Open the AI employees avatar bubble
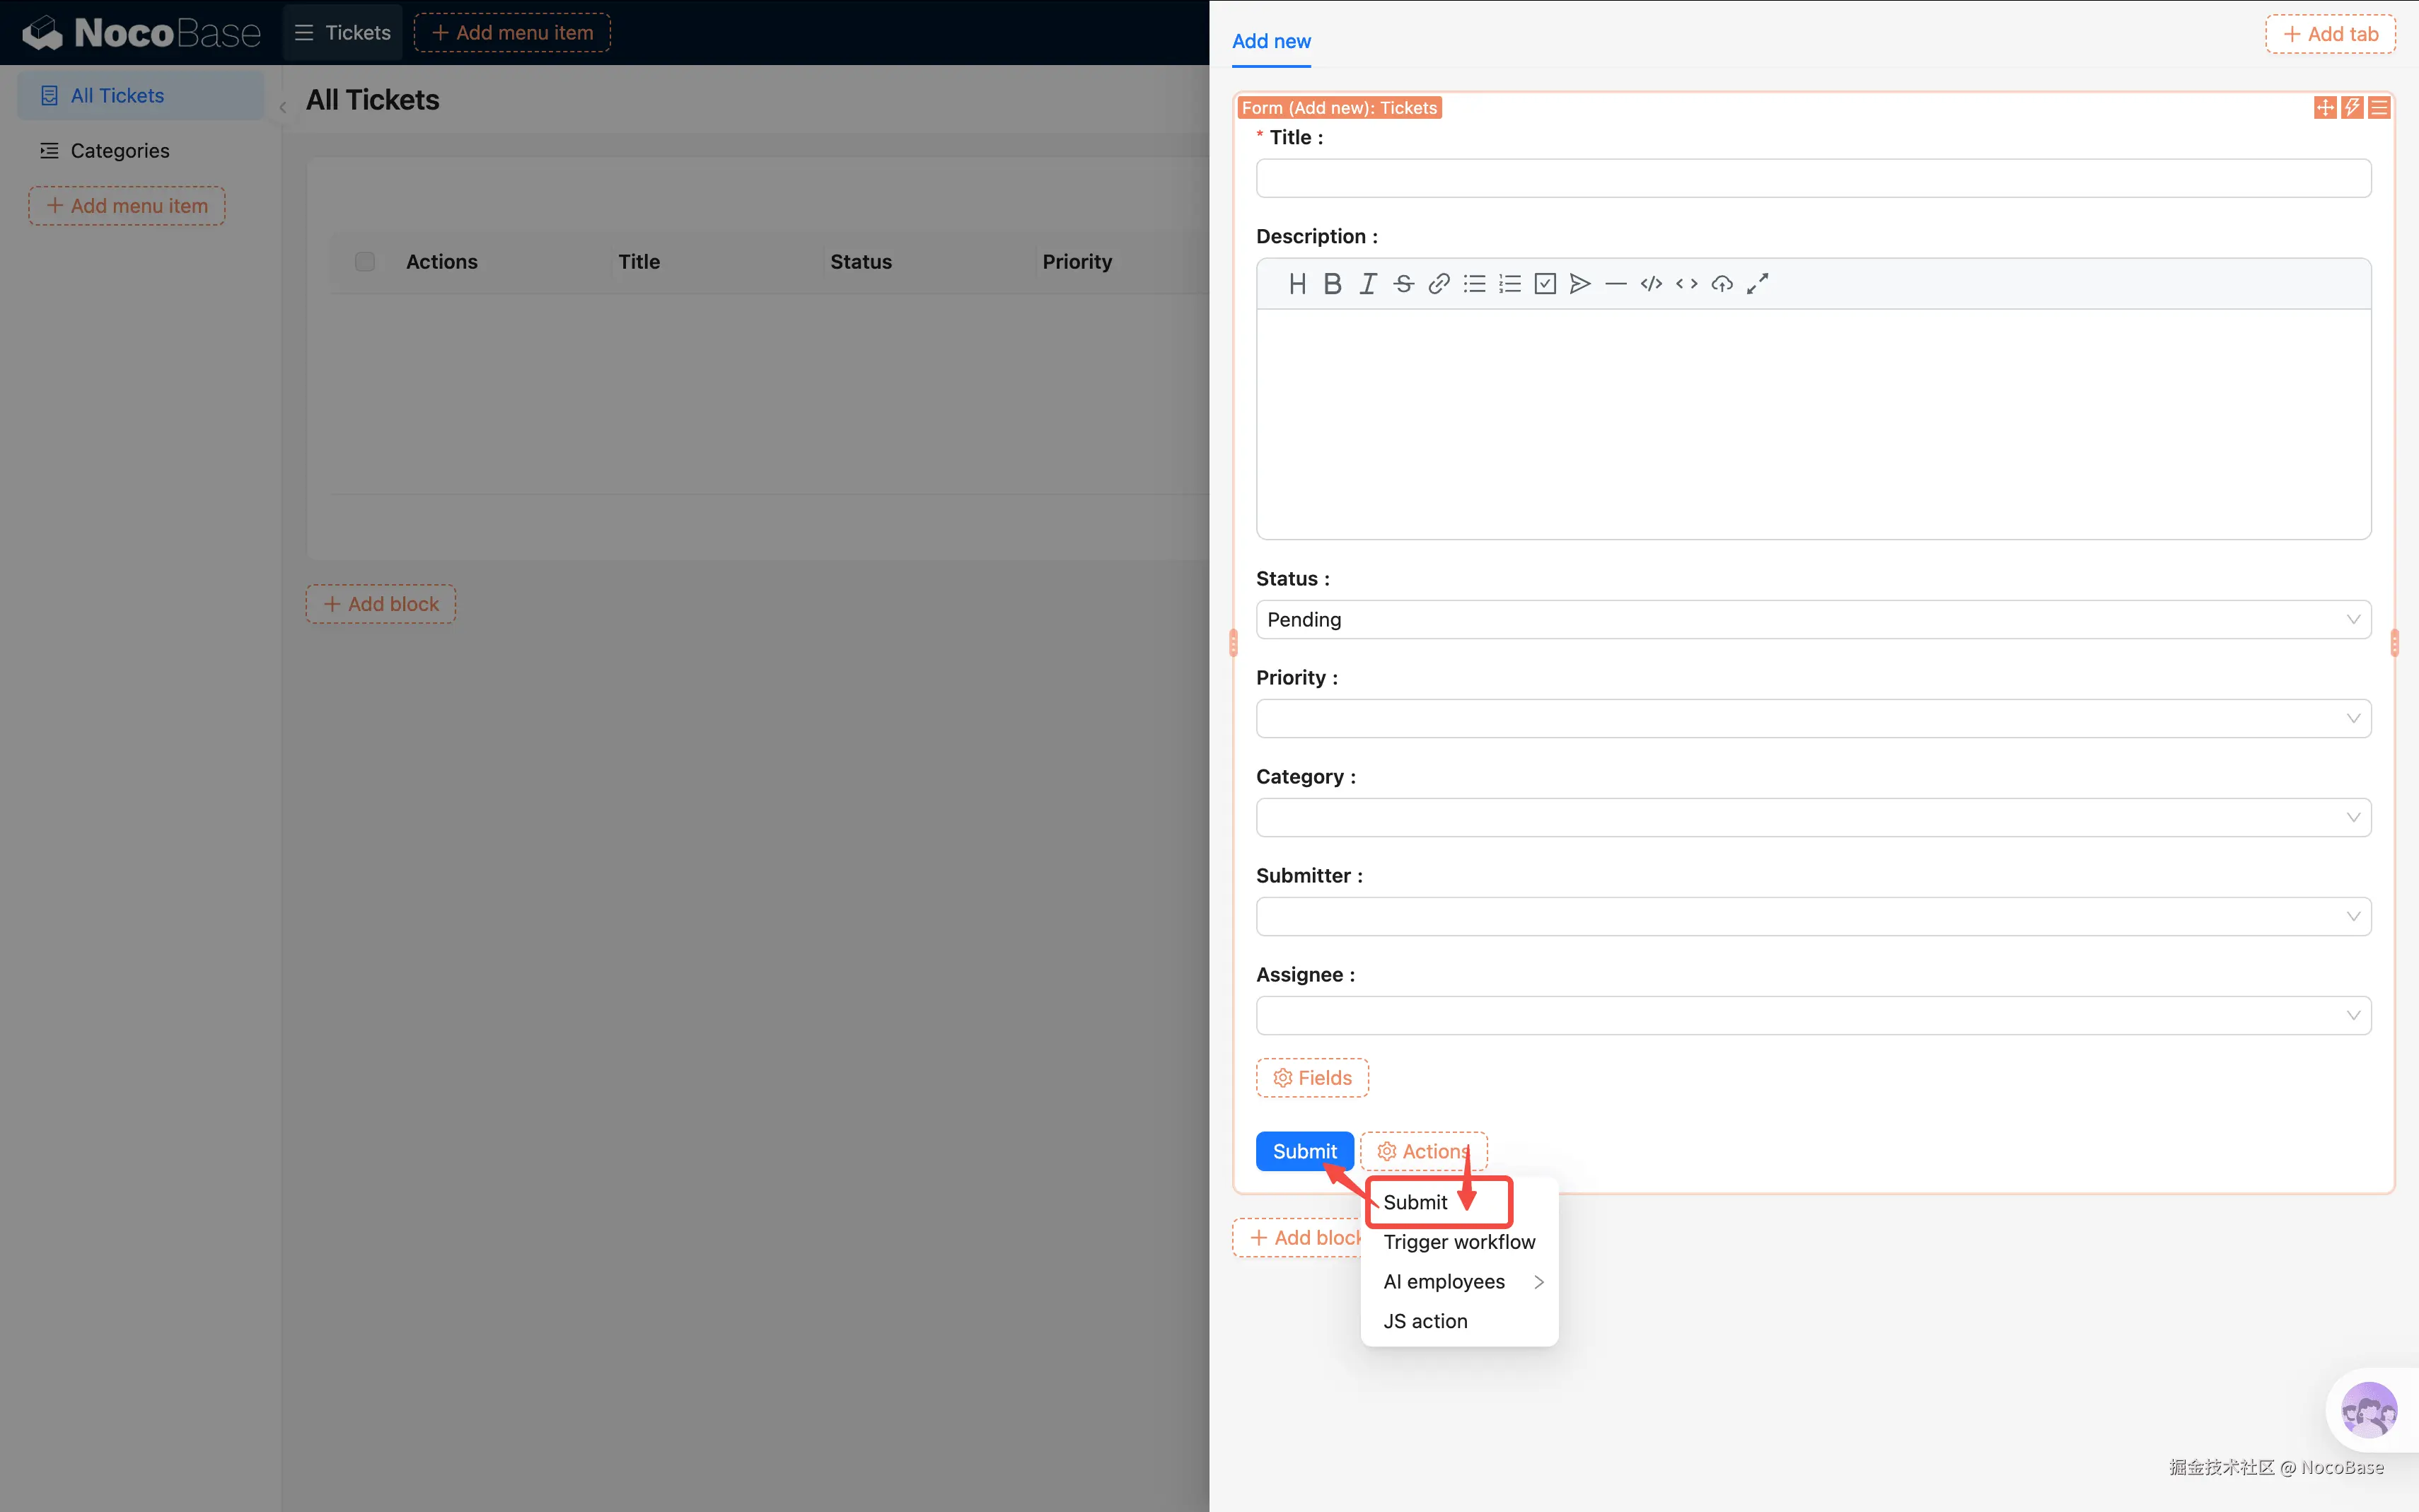Image resolution: width=2419 pixels, height=1512 pixels. (2368, 1411)
